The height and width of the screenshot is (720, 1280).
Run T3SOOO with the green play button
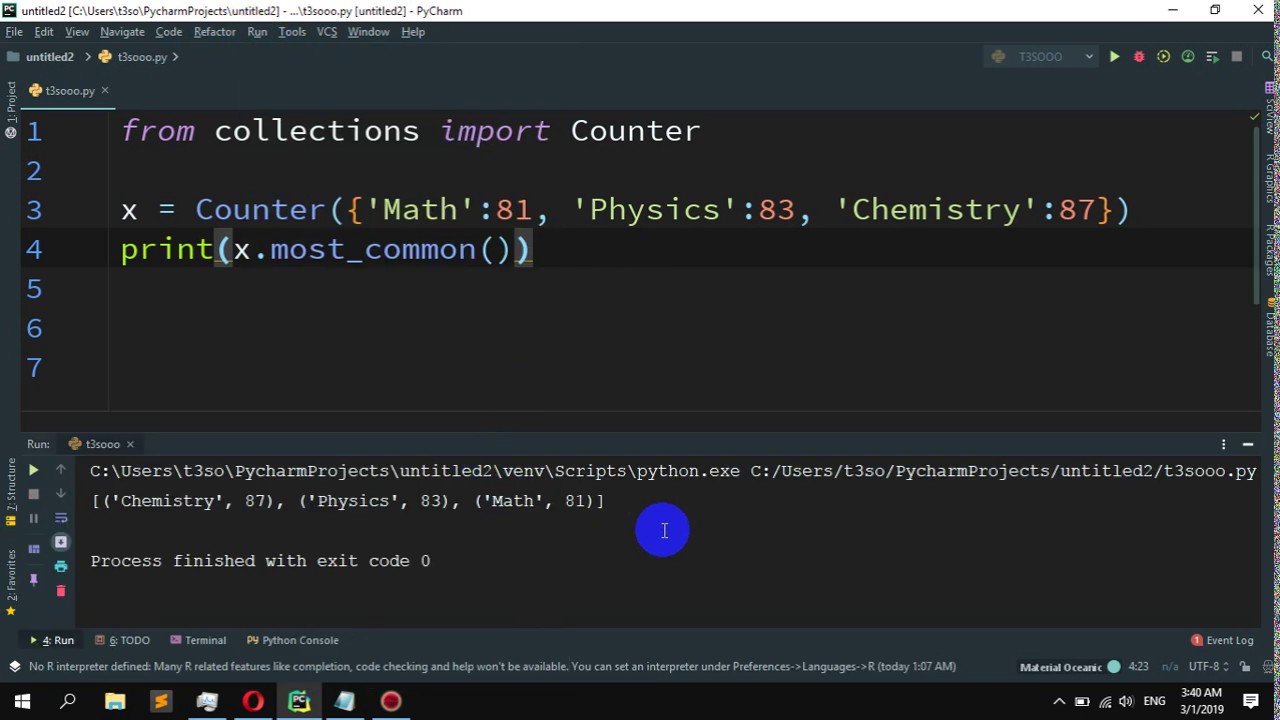[x=1114, y=57]
